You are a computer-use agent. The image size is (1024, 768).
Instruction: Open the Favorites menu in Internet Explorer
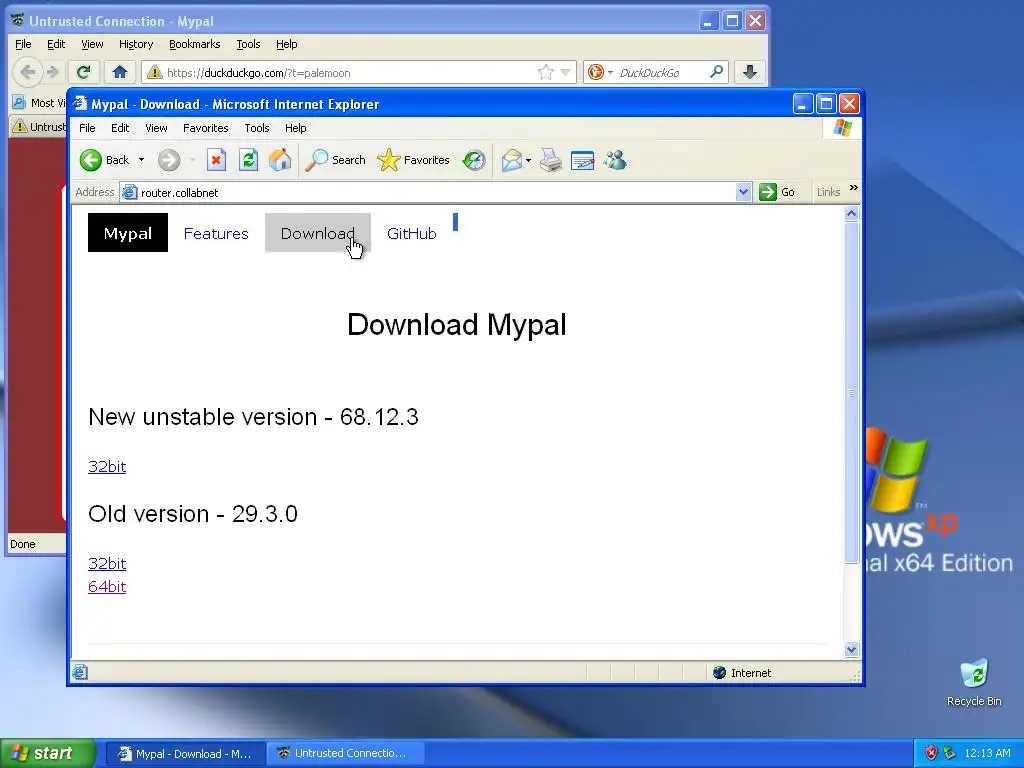point(206,128)
